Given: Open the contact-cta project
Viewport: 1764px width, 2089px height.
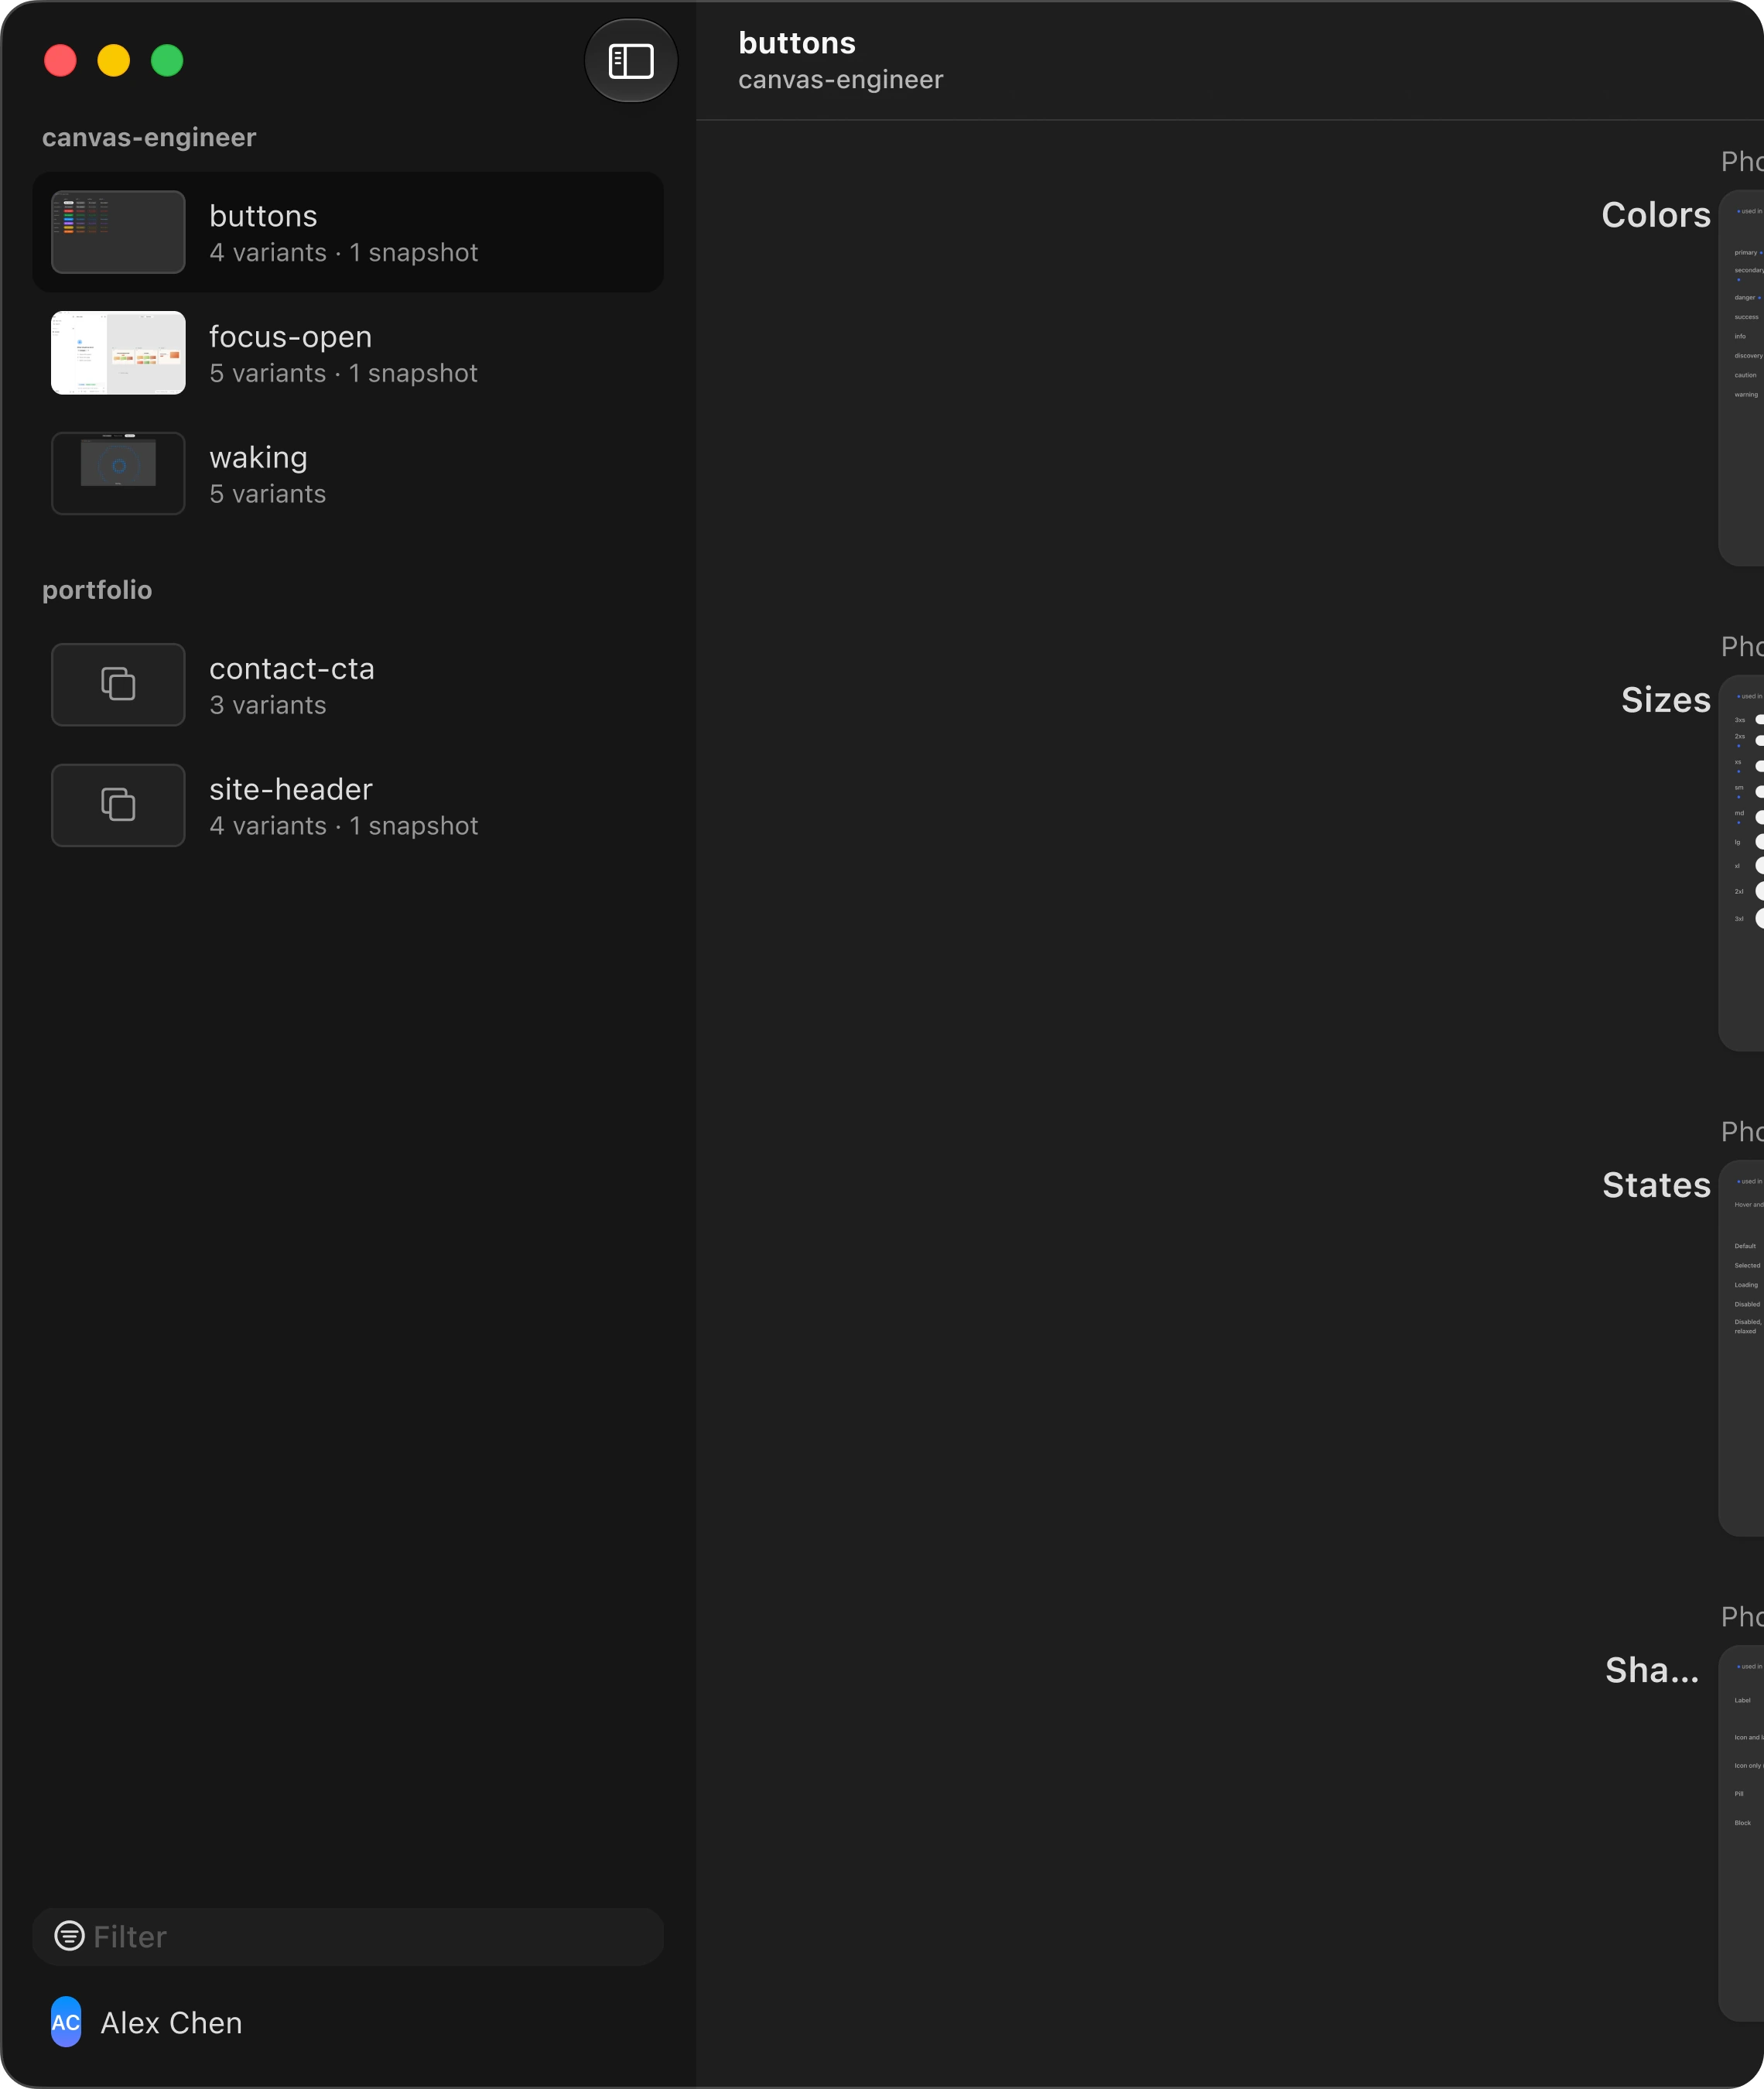Looking at the screenshot, I should (348, 685).
